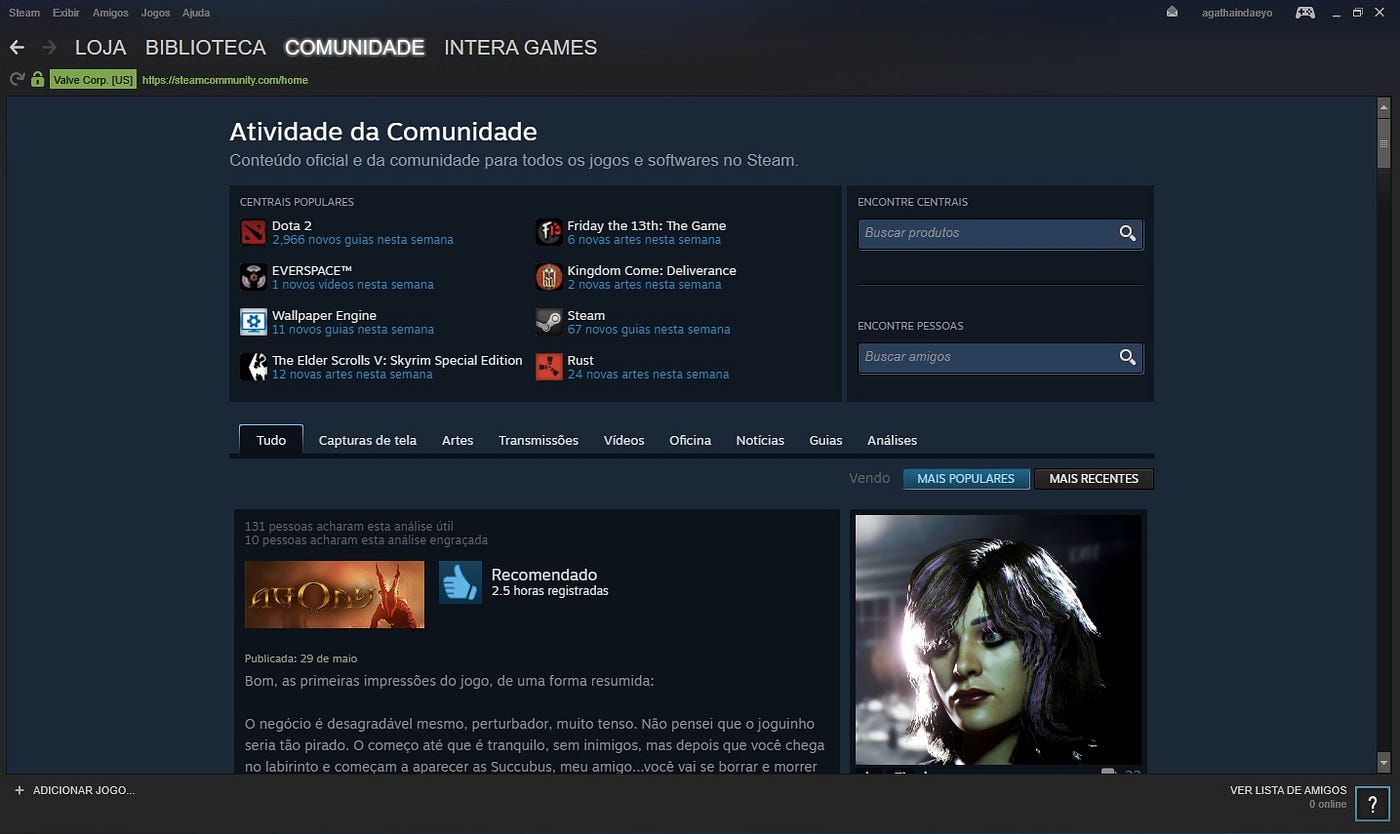
Task: Open the Exibir menu
Action: point(66,13)
